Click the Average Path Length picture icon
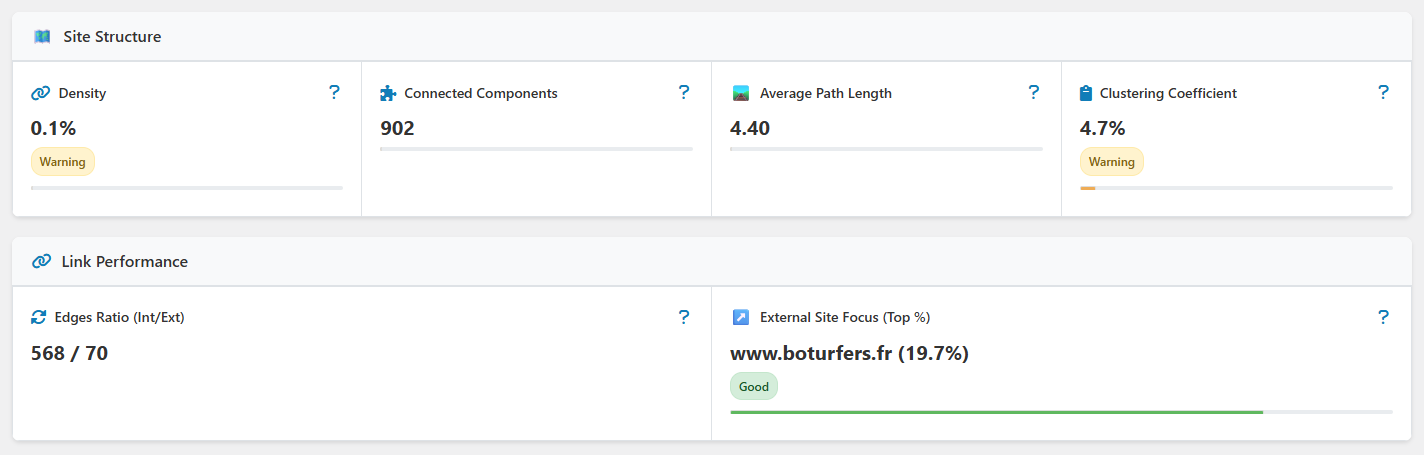Viewport: 1424px width, 455px height. pos(740,93)
